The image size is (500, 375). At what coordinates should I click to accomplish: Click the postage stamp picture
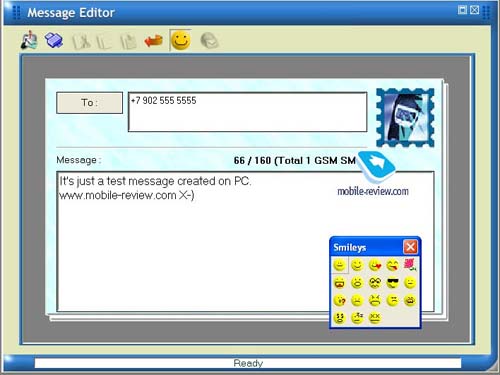click(x=405, y=118)
